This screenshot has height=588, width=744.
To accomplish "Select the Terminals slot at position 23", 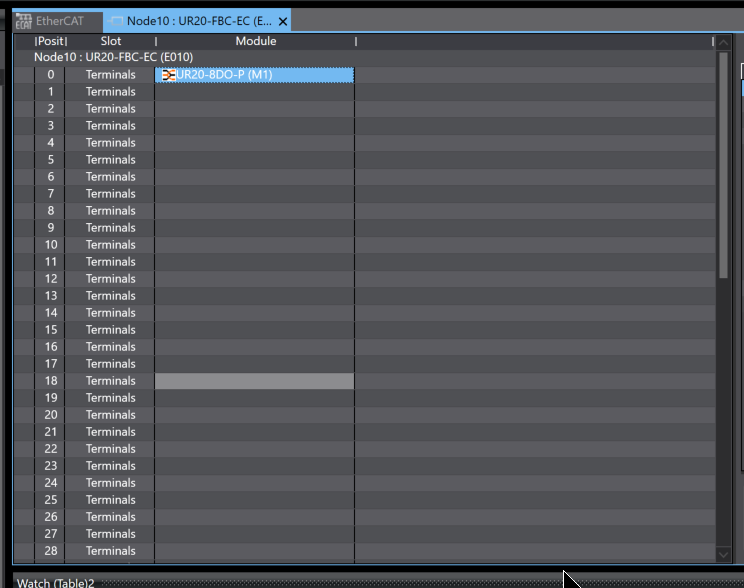I will [110, 466].
